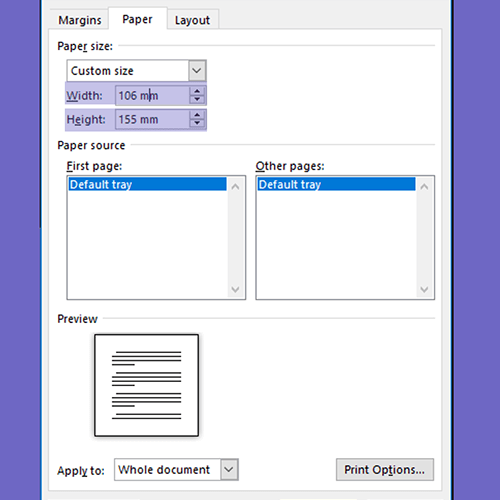Switch to the Margins tab
The width and height of the screenshot is (500, 500).
click(80, 20)
